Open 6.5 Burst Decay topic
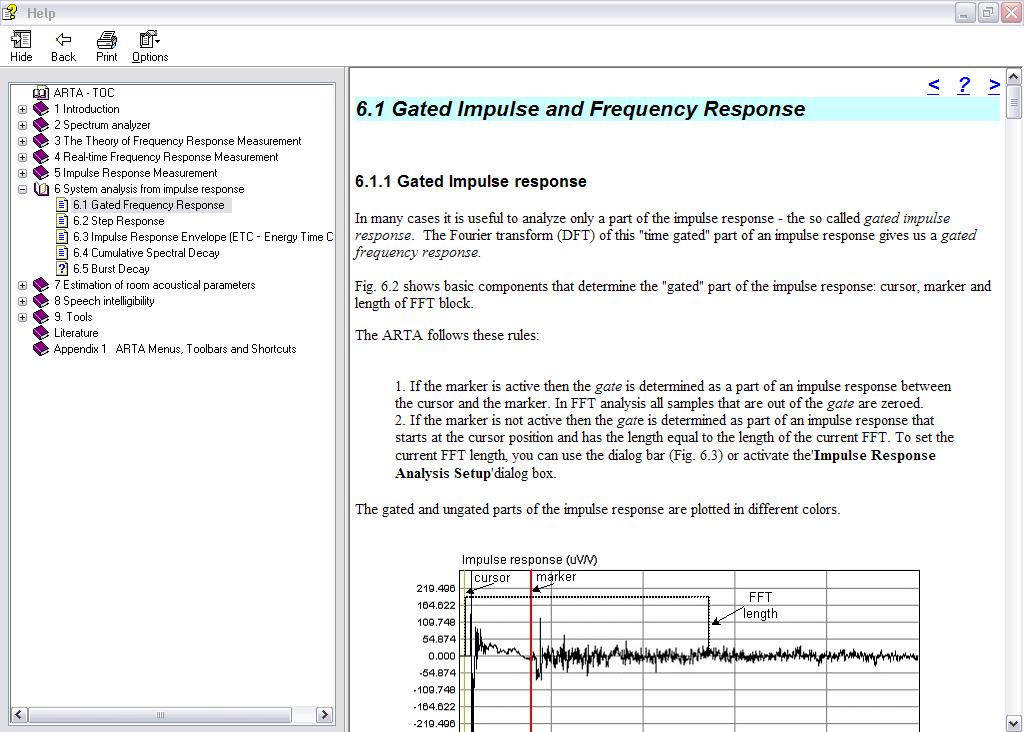The image size is (1024, 732). coord(111,269)
